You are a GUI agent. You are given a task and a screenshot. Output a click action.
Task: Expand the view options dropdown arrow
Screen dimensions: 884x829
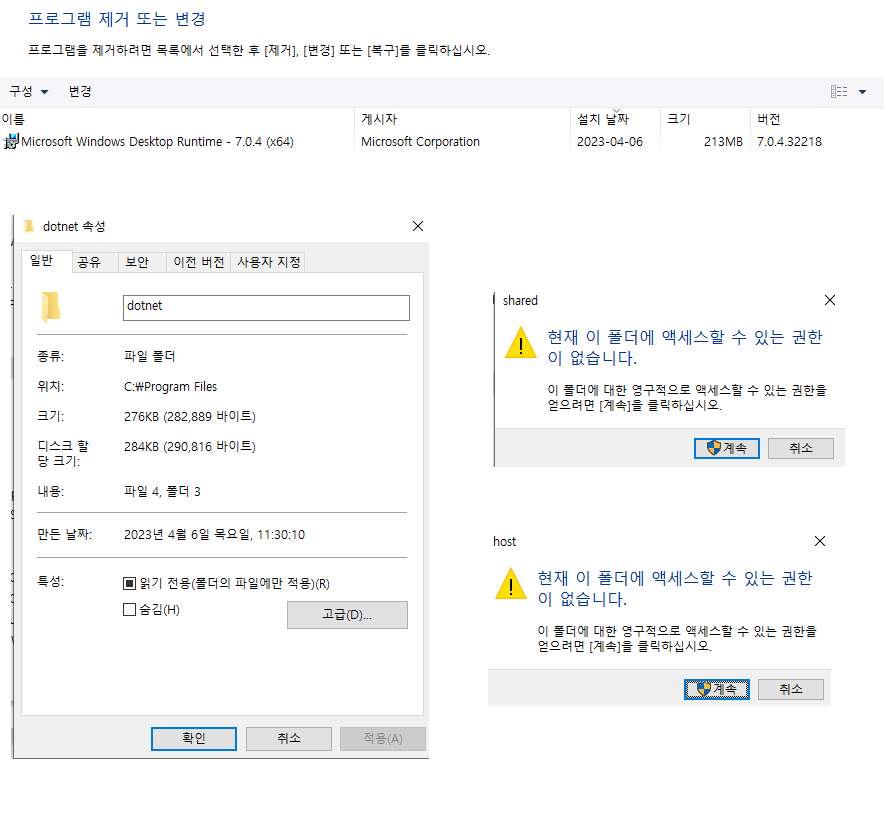pyautogui.click(x=863, y=92)
